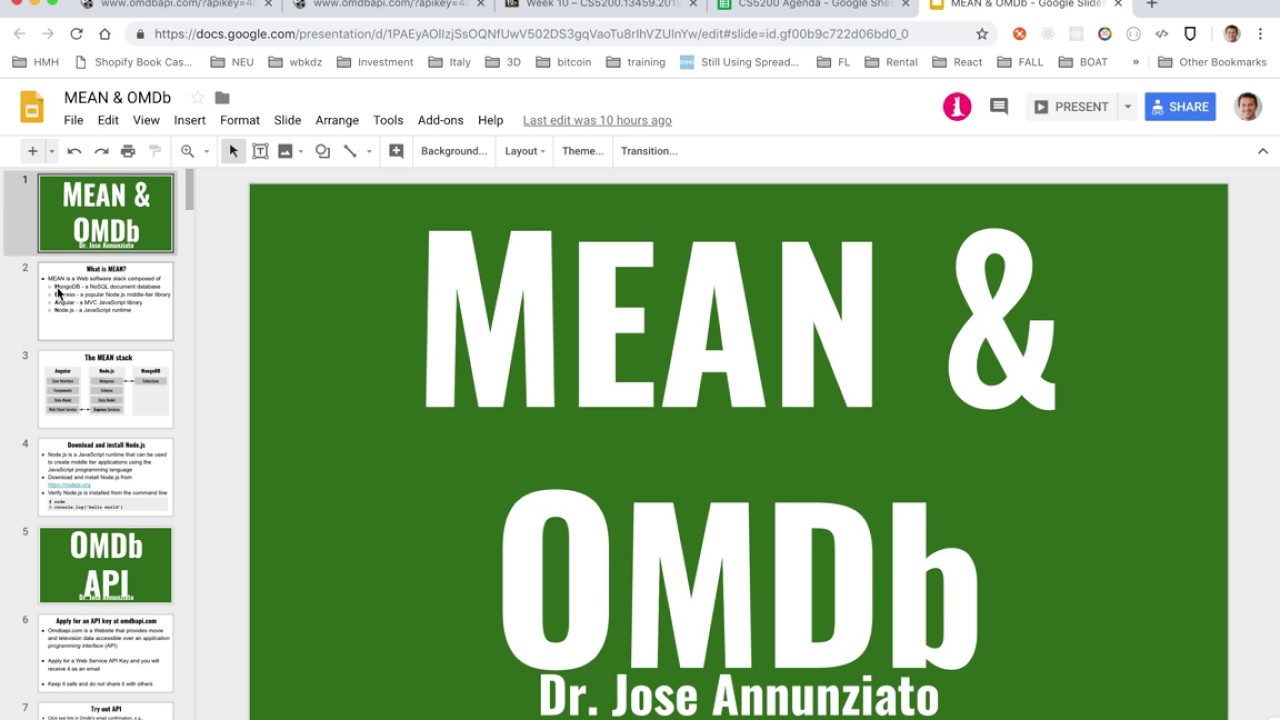Click the Google Slides home logo
Image resolution: width=1280 pixels, height=720 pixels.
click(x=32, y=107)
